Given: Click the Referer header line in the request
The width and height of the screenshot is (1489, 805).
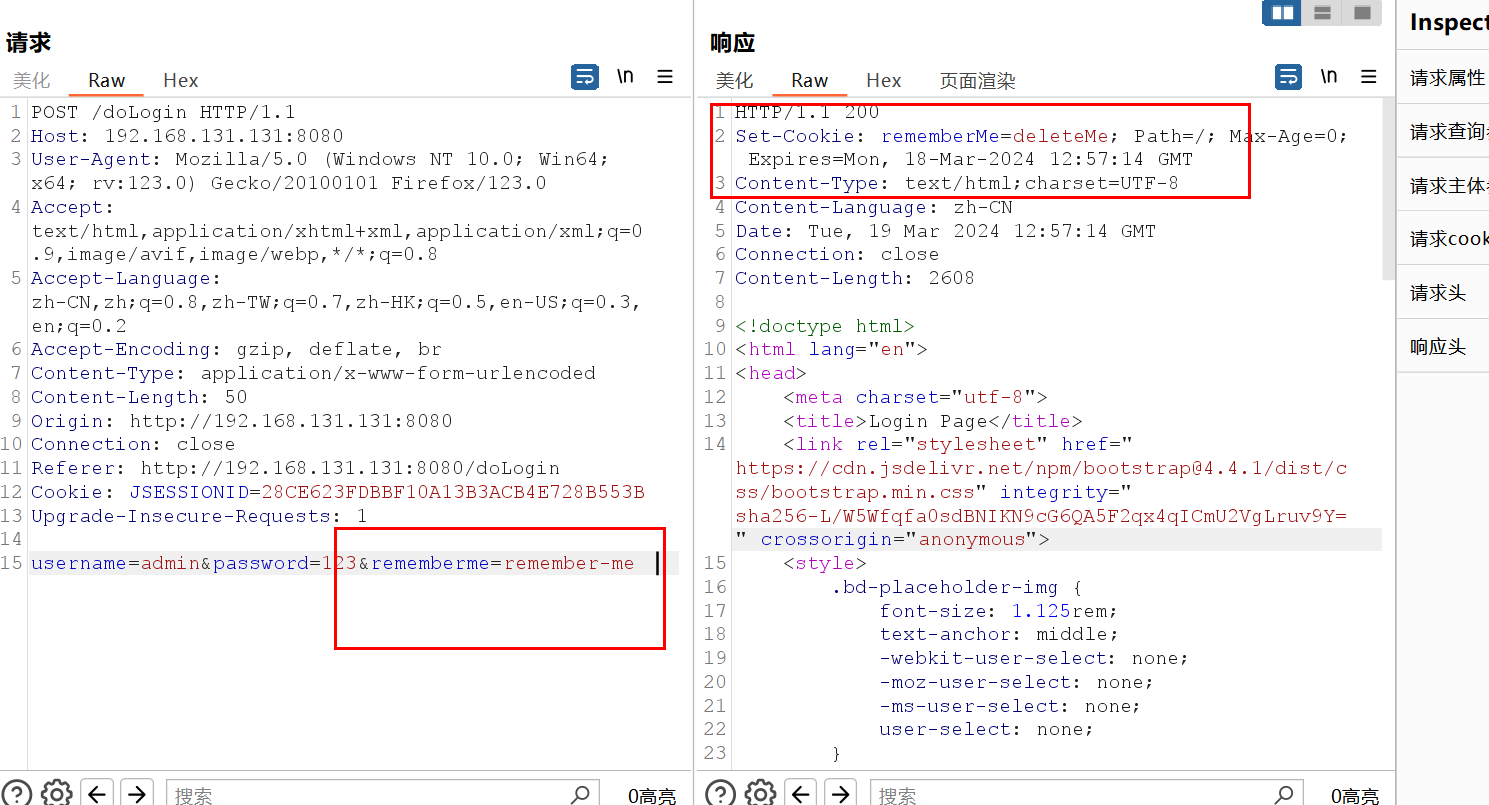Looking at the screenshot, I should pyautogui.click(x=295, y=468).
